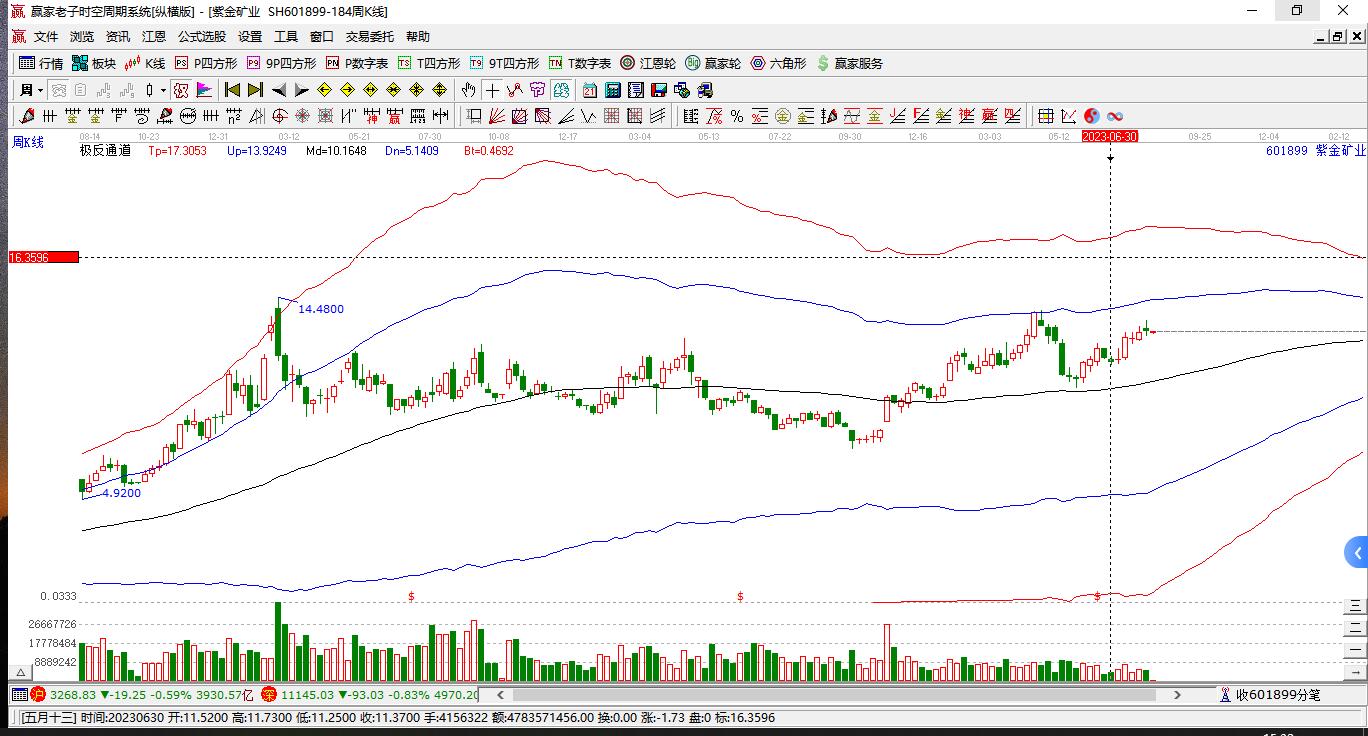Image resolution: width=1368 pixels, height=736 pixels.
Task: Jump to first bar with the skip-to-start arrow
Action: pos(232,90)
